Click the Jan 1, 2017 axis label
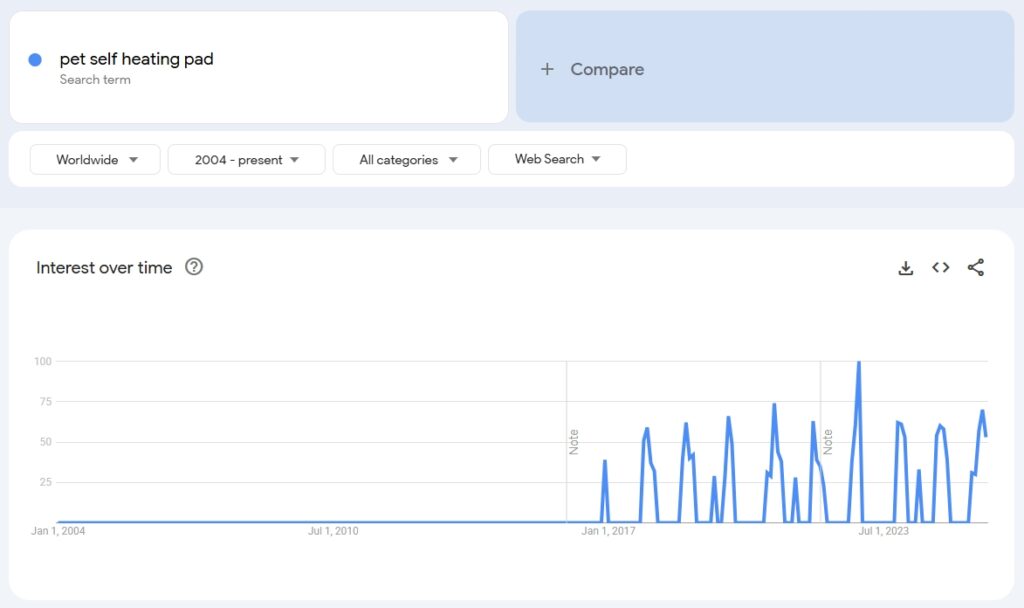Screen dimensions: 1024x608 [608, 531]
